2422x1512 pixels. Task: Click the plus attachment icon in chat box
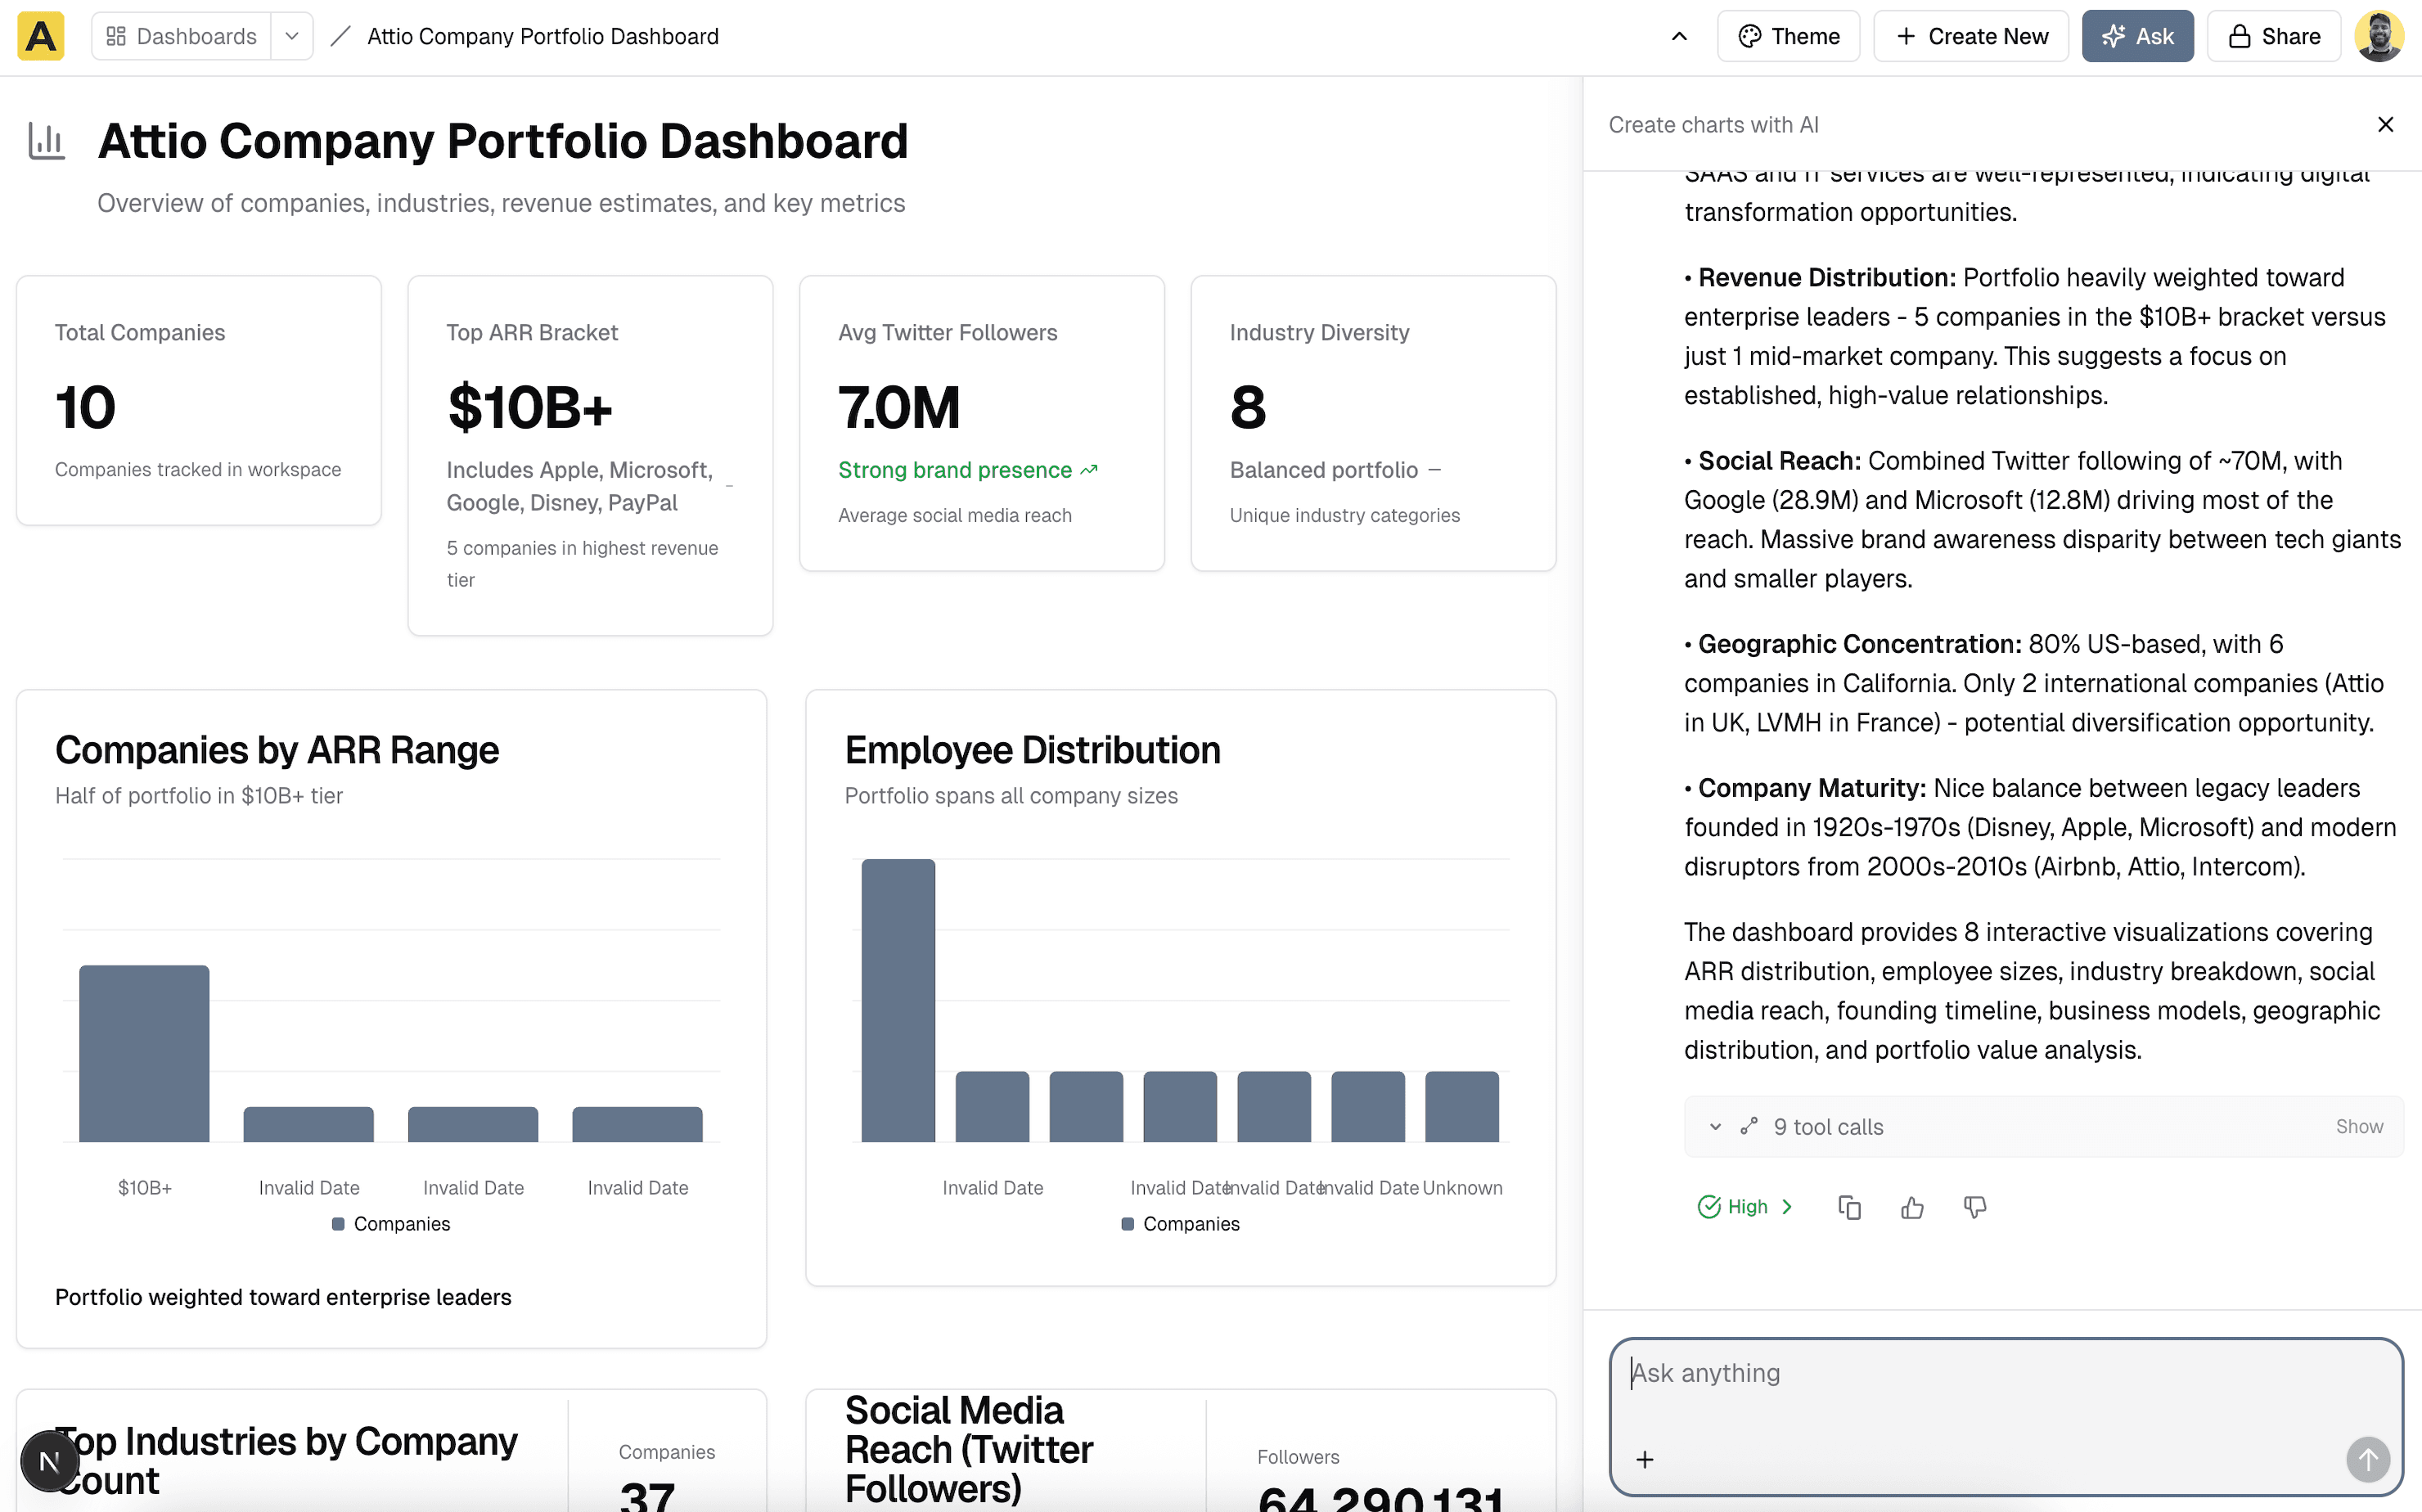click(1645, 1459)
